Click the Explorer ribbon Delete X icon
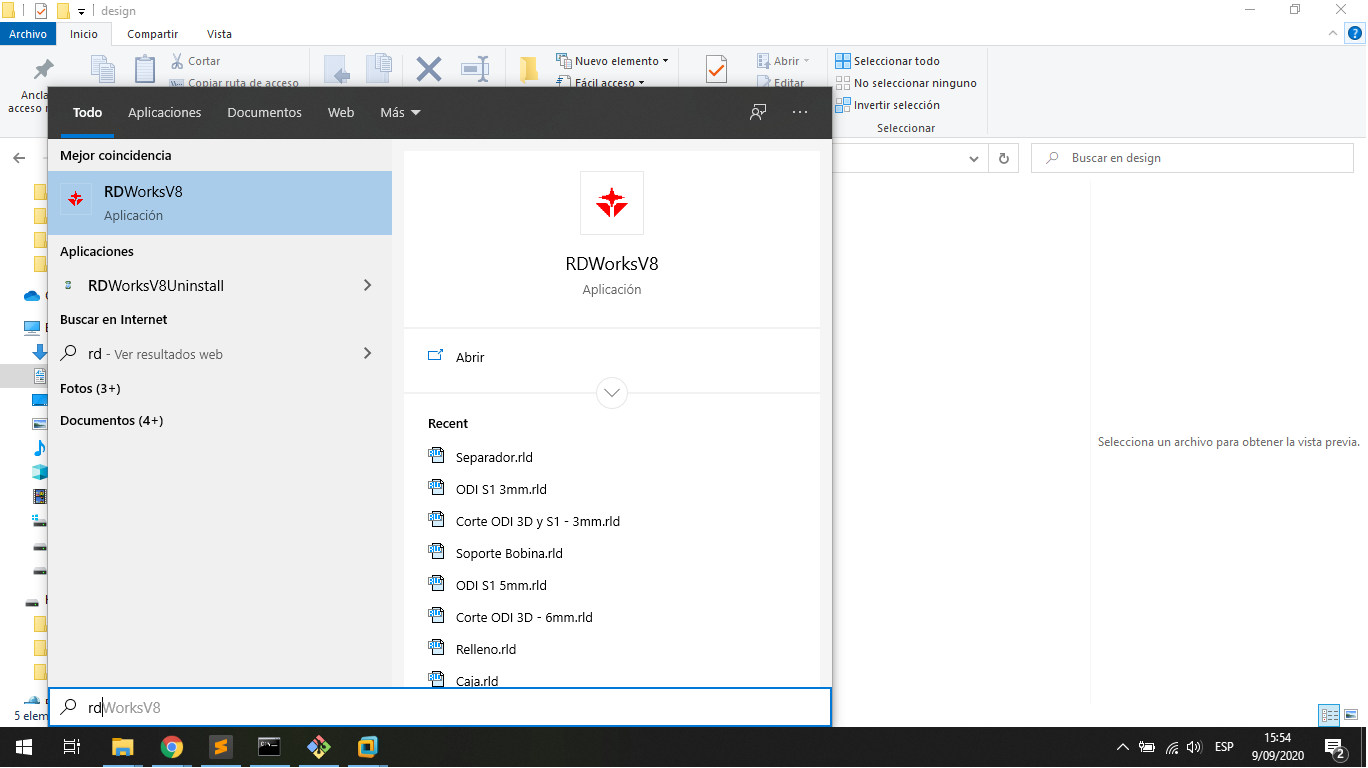 point(429,69)
